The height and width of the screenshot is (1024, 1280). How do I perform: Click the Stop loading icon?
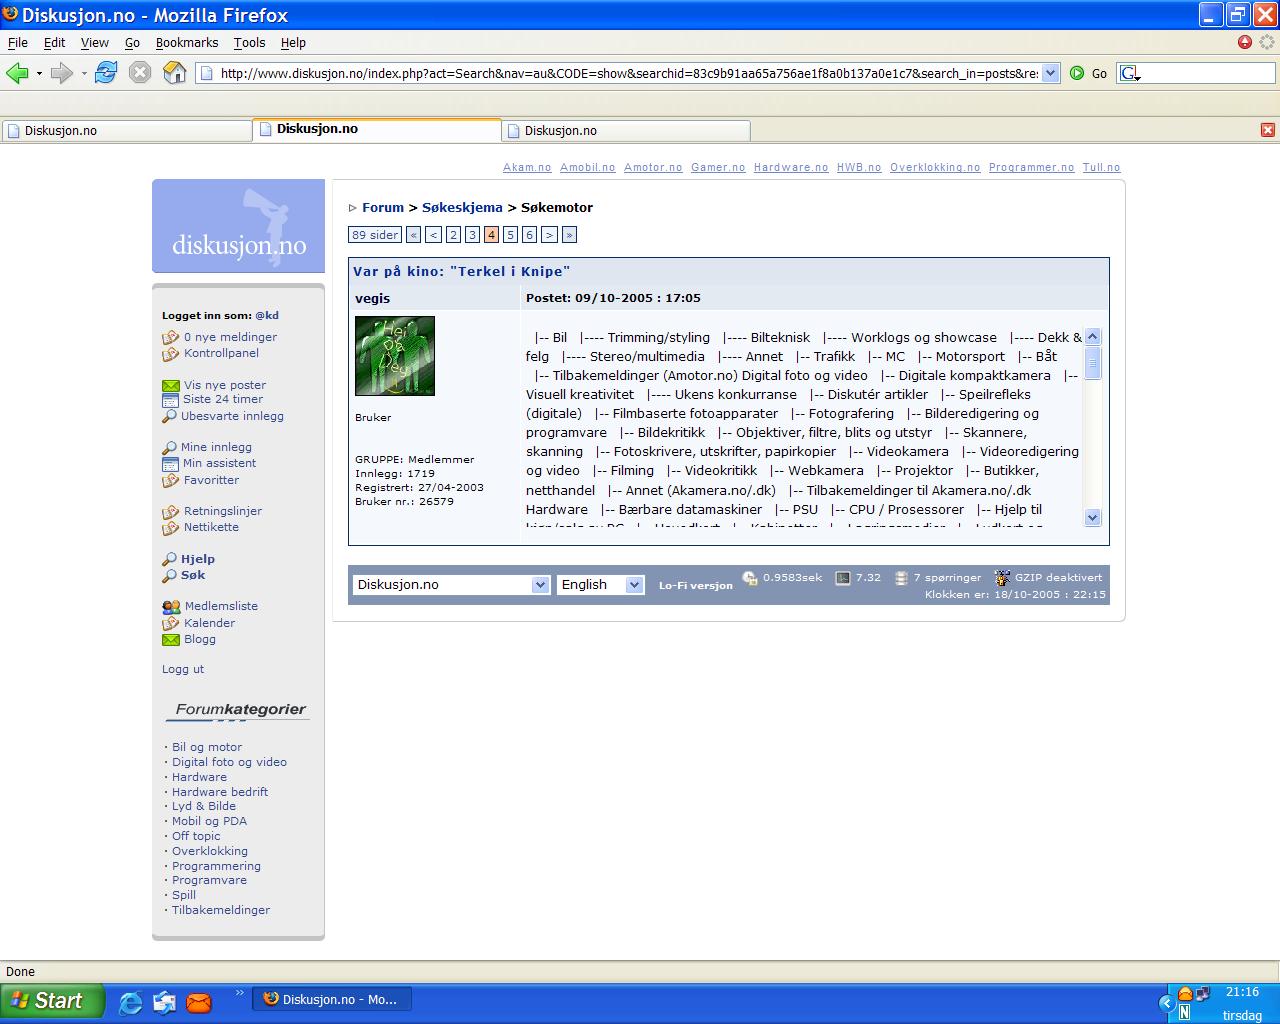tap(140, 72)
